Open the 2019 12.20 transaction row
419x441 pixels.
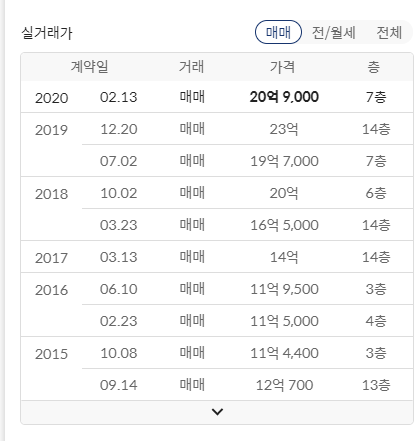[217, 129]
